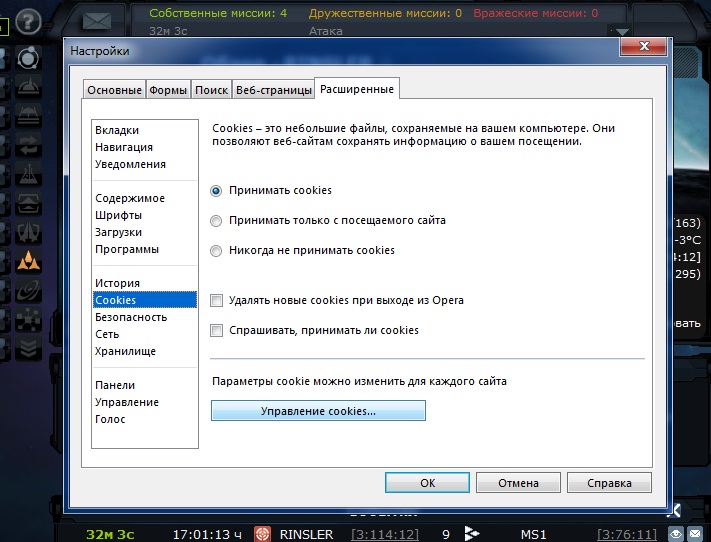Click 'Дружественные миссии: 0' in game header

click(x=385, y=13)
